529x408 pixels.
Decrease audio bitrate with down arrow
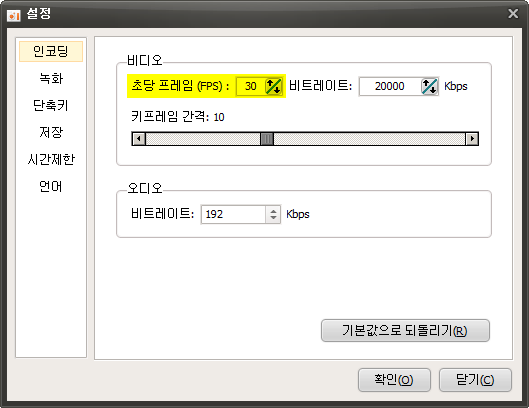click(273, 218)
